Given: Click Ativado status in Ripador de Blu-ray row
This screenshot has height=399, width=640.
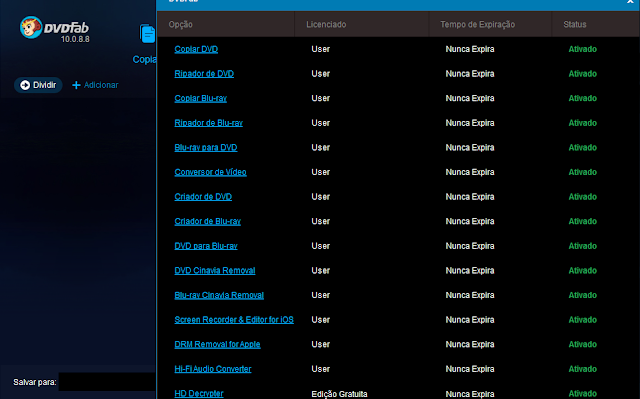Looking at the screenshot, I should point(582,123).
